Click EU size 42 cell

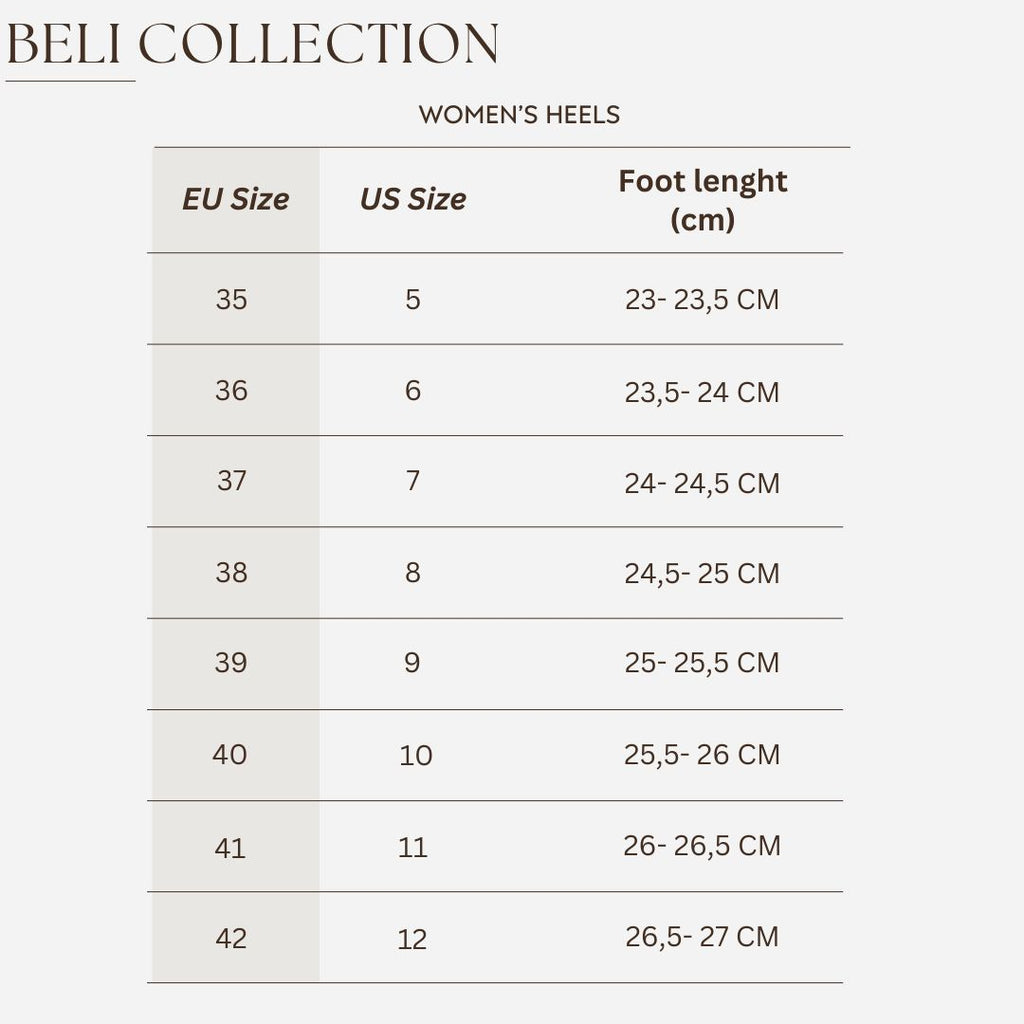point(231,938)
